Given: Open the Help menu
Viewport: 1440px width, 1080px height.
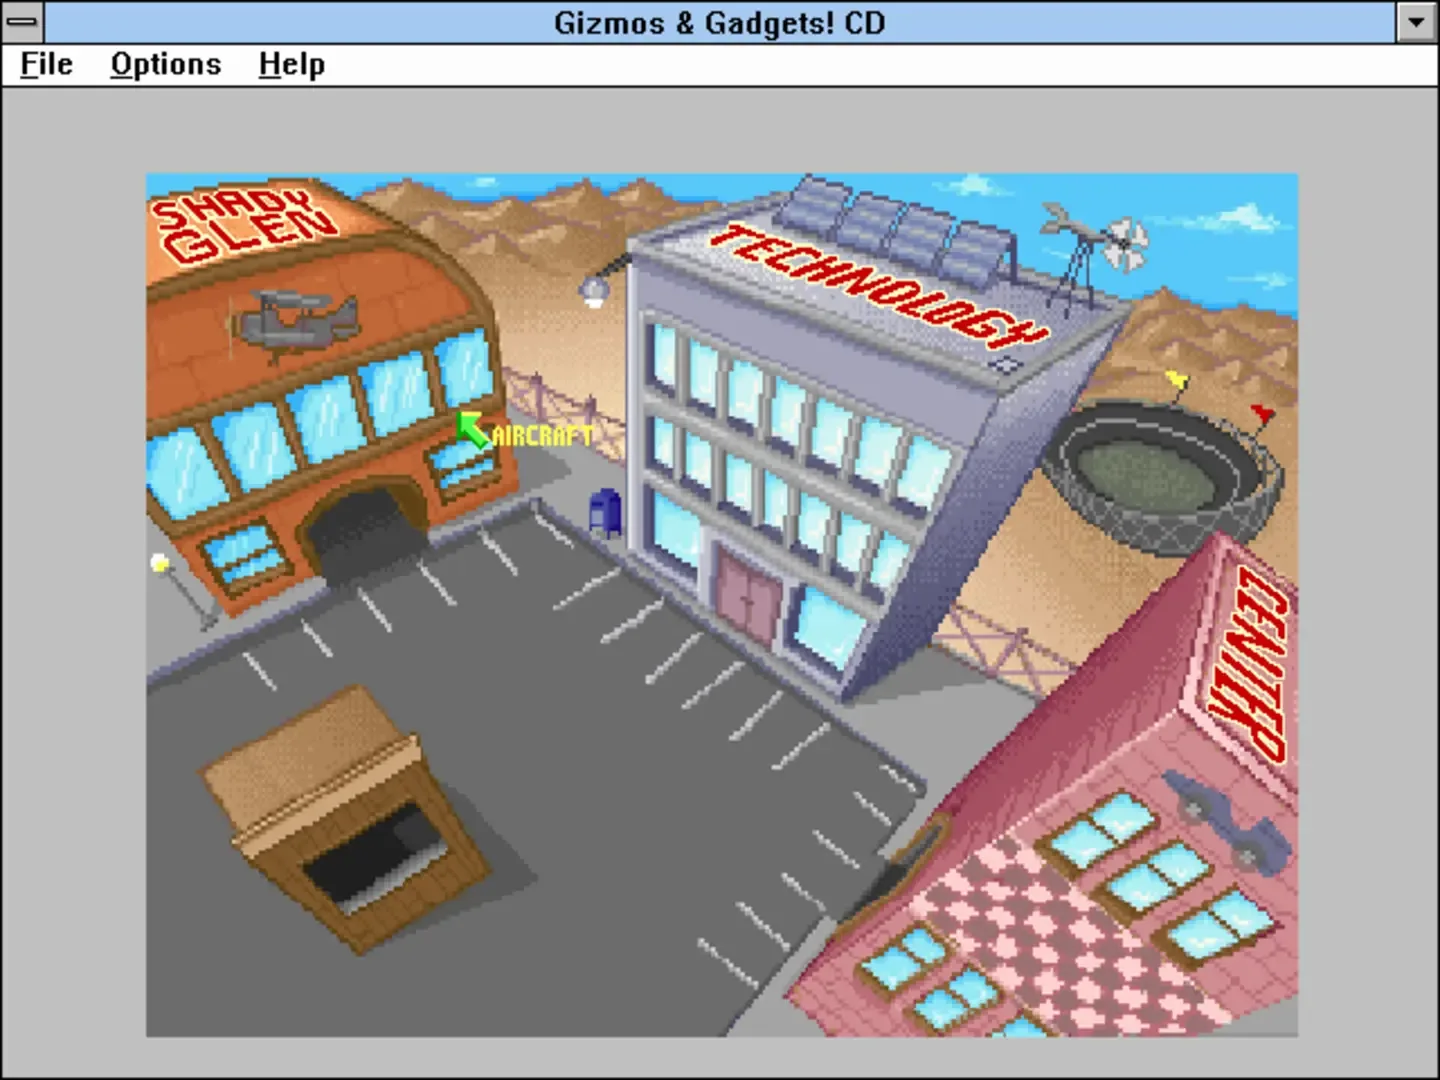Looking at the screenshot, I should coord(291,63).
